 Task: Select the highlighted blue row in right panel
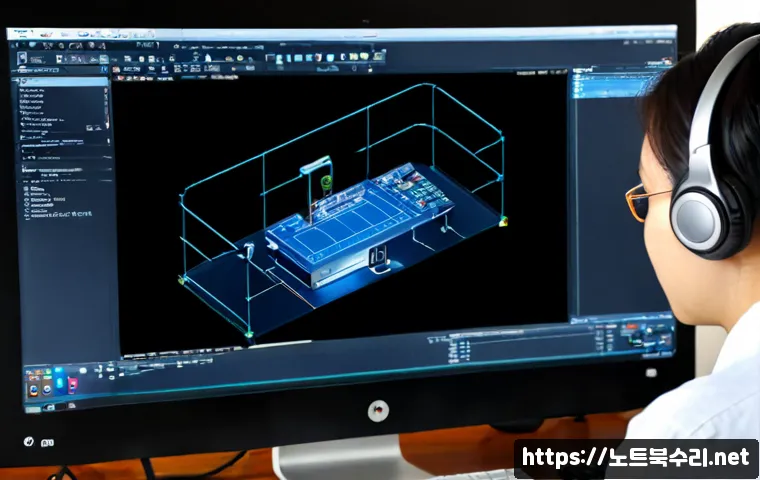coord(607,86)
